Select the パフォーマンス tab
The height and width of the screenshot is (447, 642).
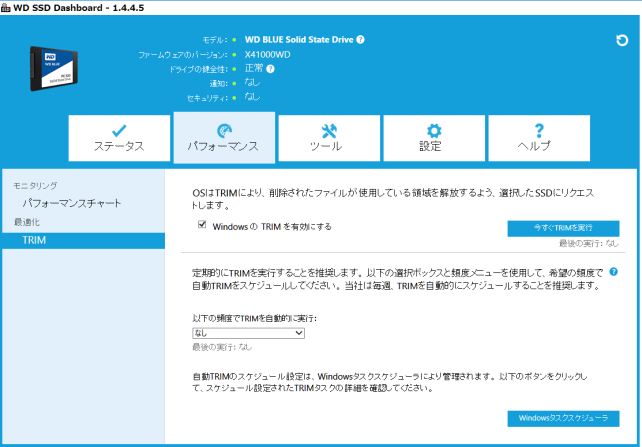tap(224, 138)
